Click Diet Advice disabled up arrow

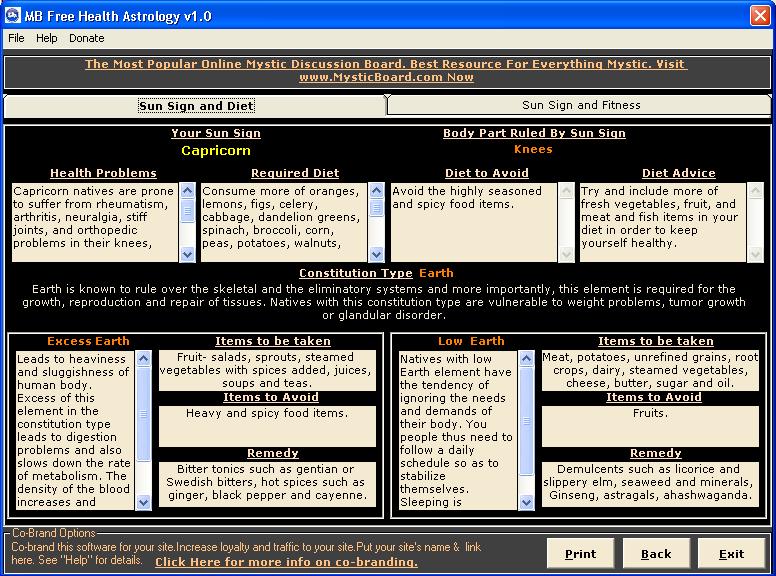click(x=755, y=191)
